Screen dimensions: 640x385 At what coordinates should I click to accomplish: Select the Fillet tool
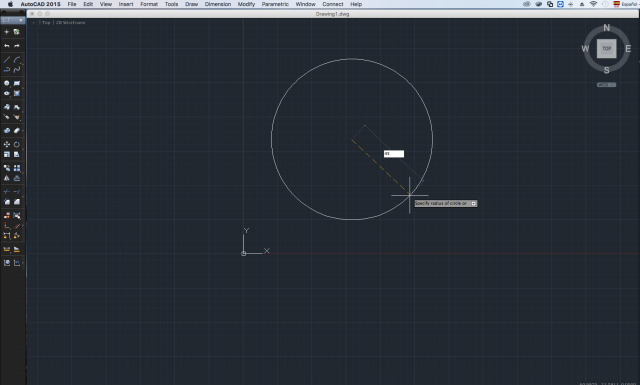coord(7,202)
